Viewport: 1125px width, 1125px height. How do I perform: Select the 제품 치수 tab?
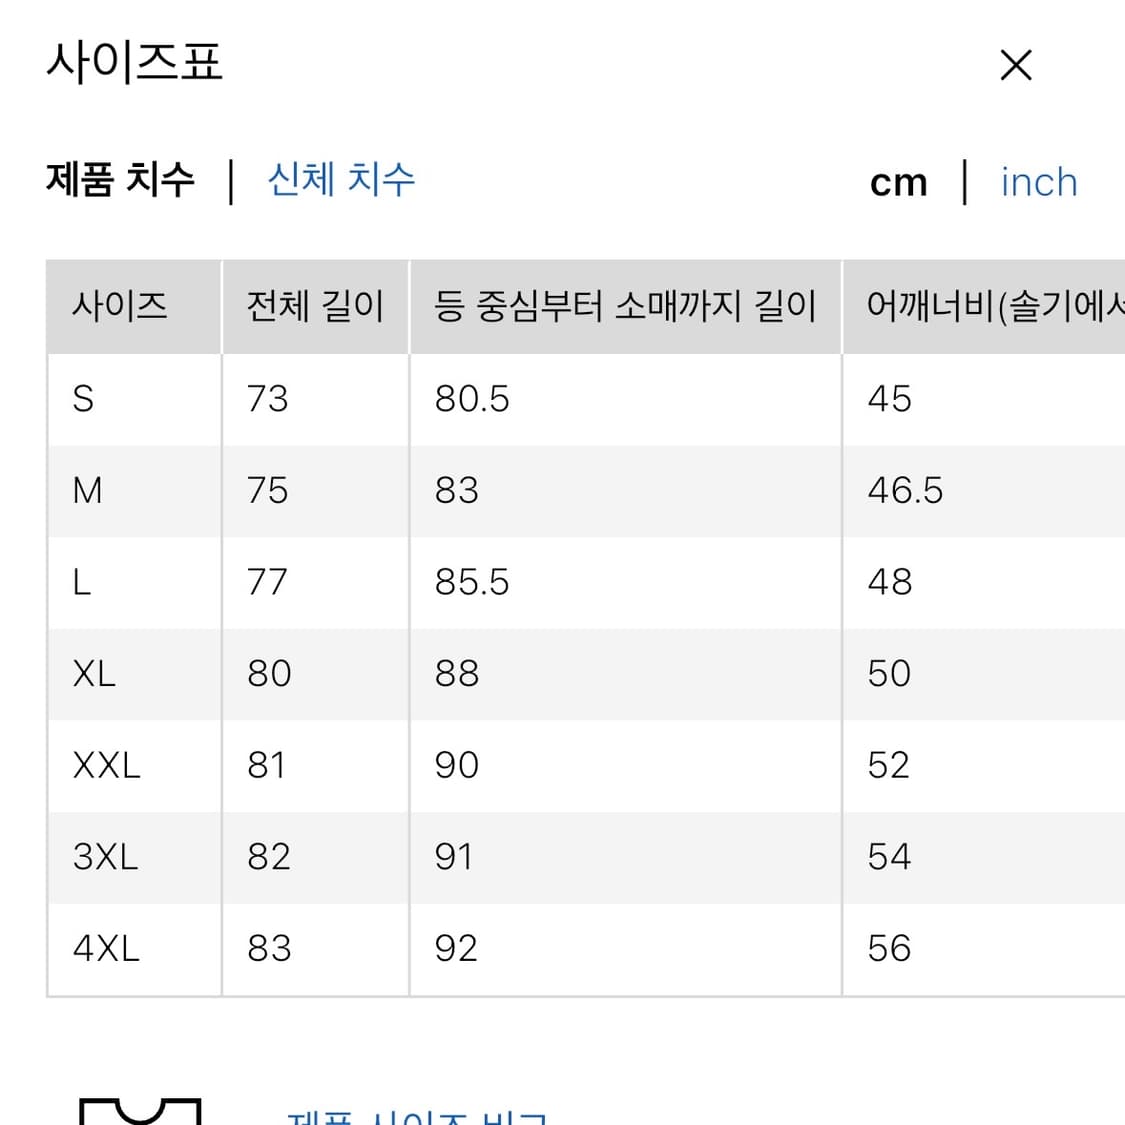point(117,180)
